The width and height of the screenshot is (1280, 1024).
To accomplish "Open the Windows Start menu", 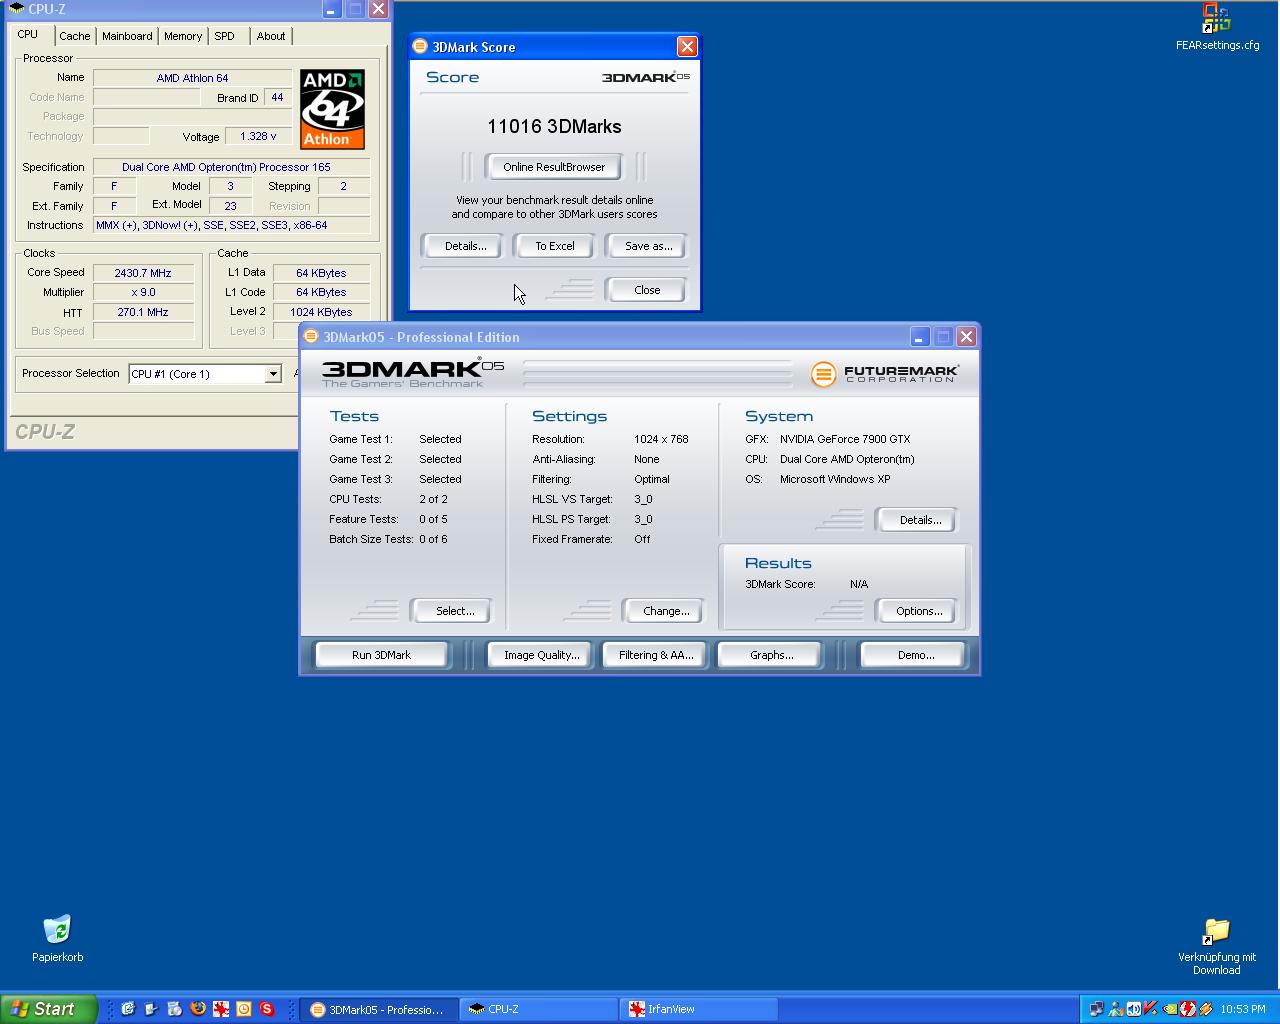I will pos(49,1009).
